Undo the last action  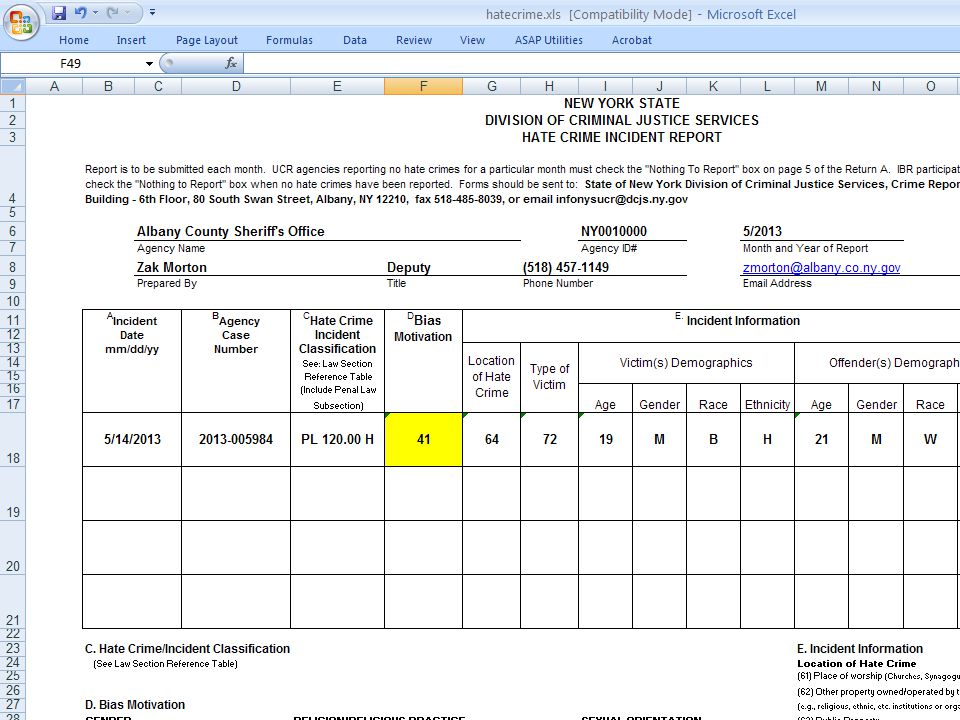coord(81,12)
